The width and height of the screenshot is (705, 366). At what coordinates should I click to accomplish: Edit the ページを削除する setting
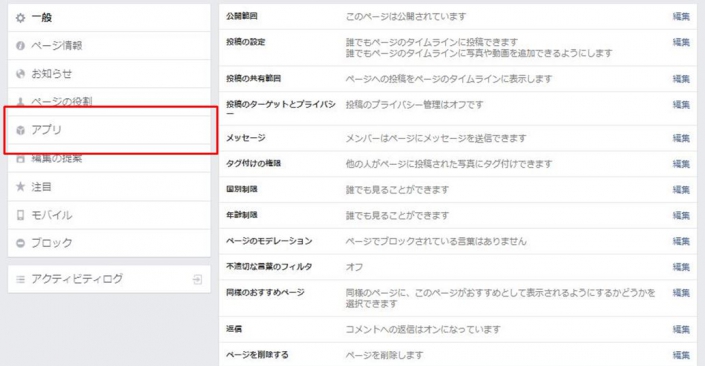pyautogui.click(x=681, y=355)
